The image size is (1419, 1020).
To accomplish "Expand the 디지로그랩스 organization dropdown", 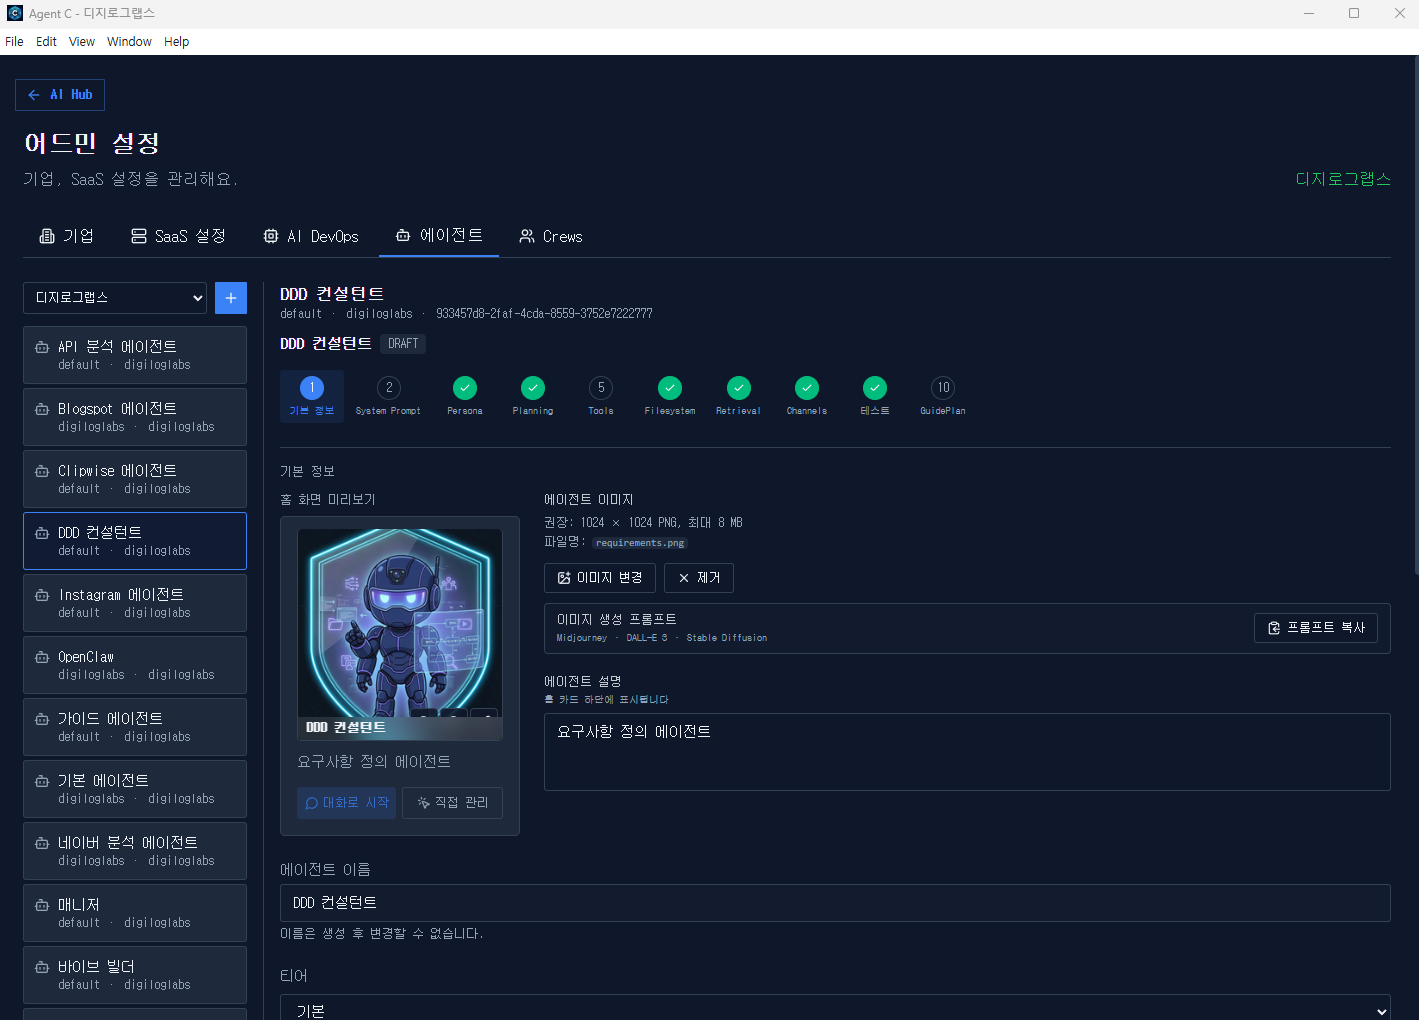I will tap(115, 298).
